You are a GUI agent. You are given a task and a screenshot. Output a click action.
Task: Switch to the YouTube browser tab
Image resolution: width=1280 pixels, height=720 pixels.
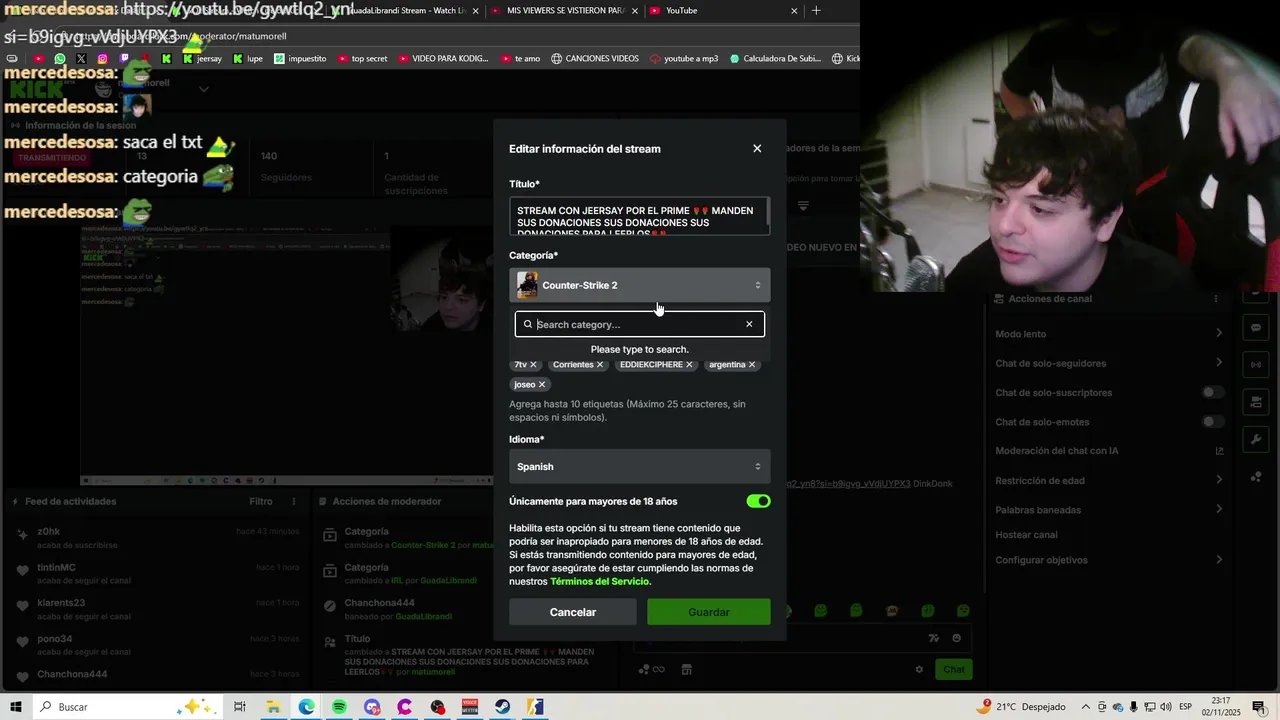pos(724,11)
